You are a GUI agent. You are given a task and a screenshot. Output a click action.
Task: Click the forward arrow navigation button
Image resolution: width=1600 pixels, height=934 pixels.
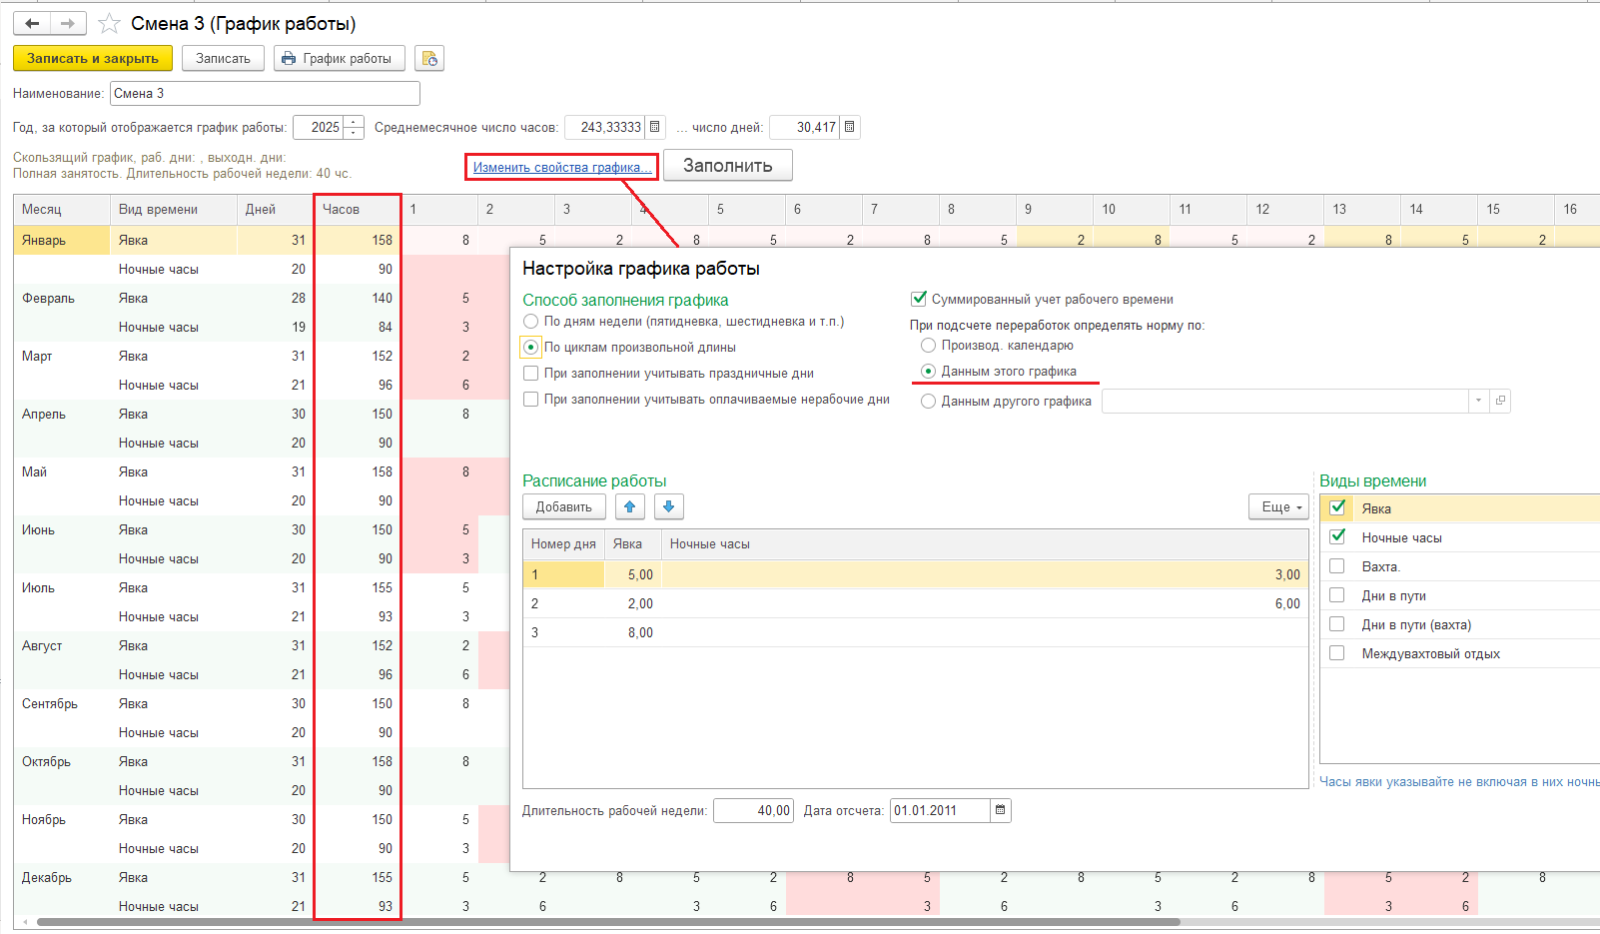click(67, 23)
